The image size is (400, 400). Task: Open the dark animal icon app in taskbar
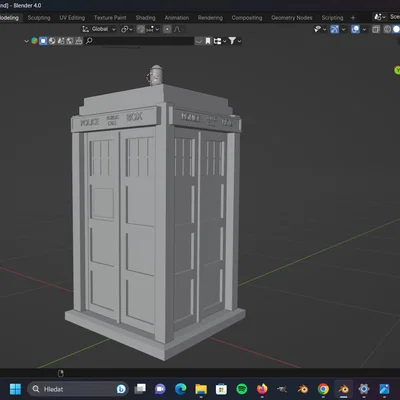coord(282,389)
